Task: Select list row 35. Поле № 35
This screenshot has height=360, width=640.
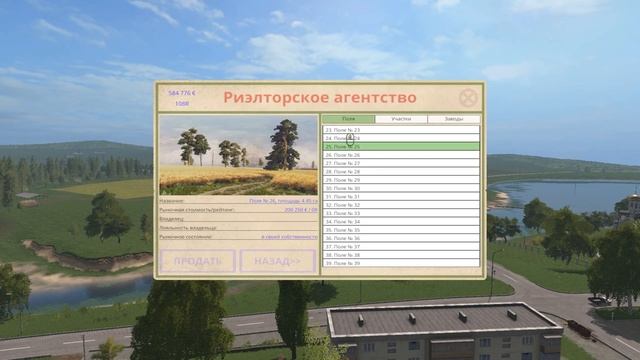Action: point(401,230)
